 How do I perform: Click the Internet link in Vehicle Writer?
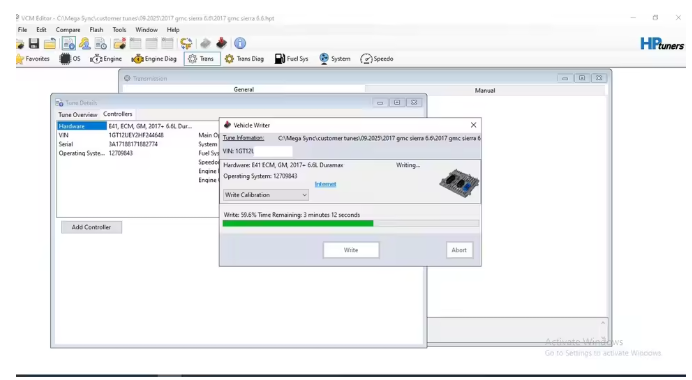tap(325, 184)
